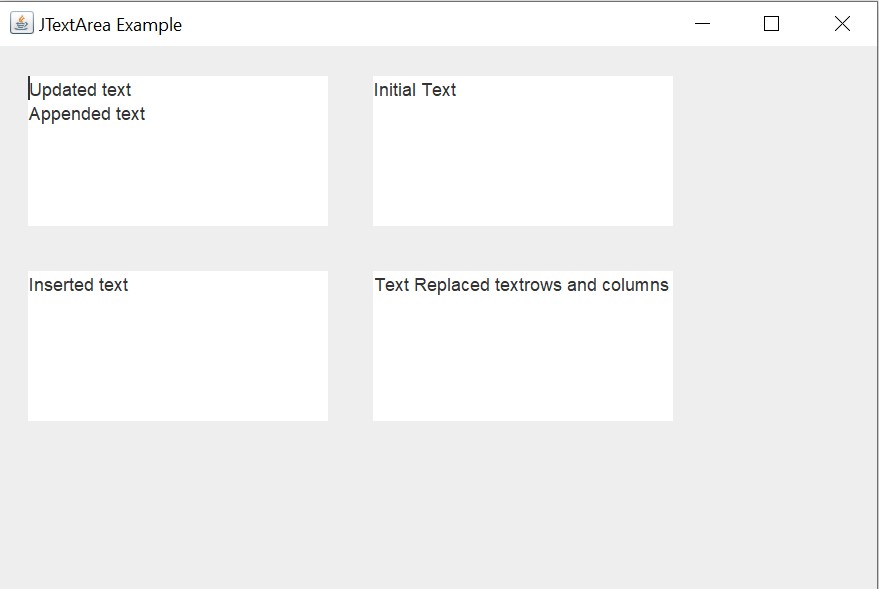Viewport: 879px width, 589px height.
Task: Click the Java coffee cup icon in title bar
Action: pyautogui.click(x=21, y=24)
